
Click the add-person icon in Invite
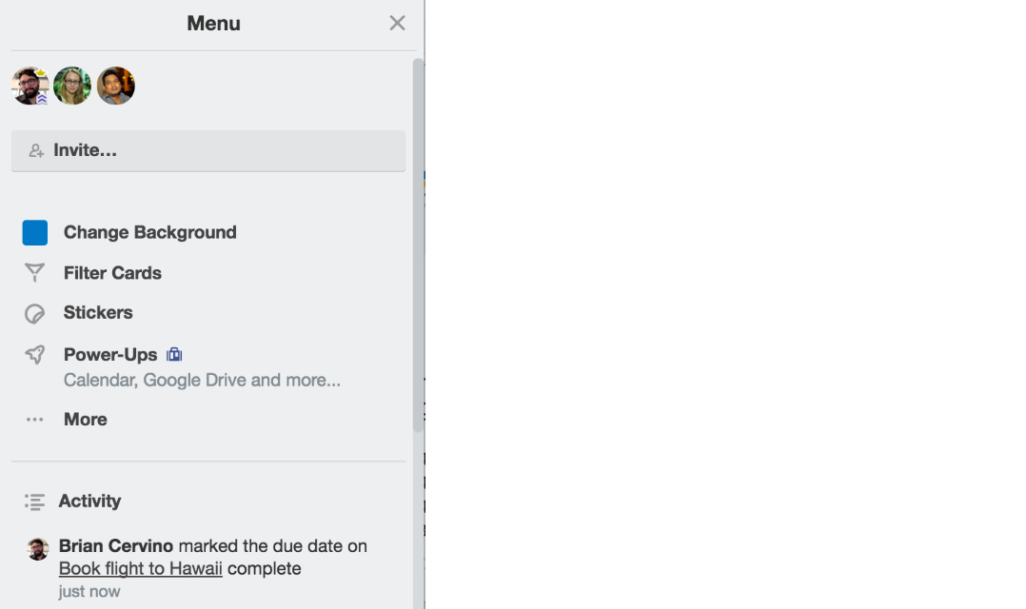coord(36,150)
